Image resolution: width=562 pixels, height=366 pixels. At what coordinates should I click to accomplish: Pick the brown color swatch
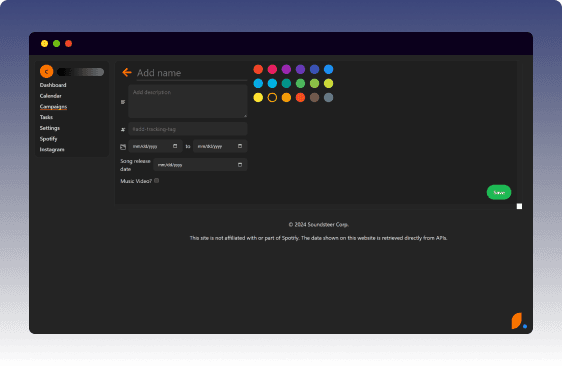point(314,98)
